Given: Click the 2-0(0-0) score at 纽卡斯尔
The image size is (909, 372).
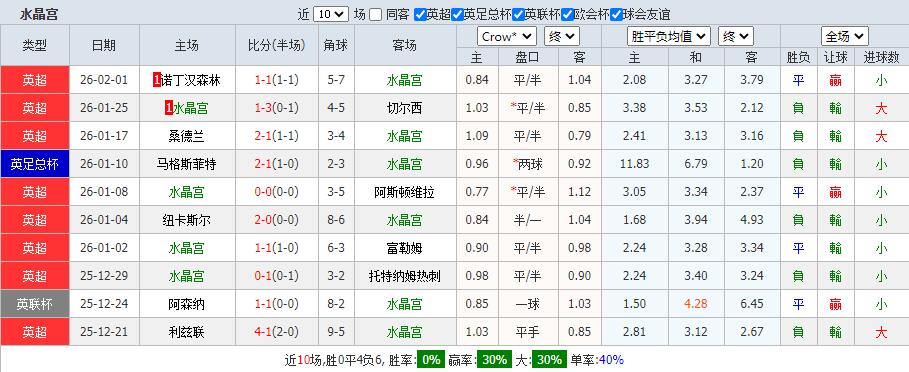Looking at the screenshot, I should click(277, 220).
